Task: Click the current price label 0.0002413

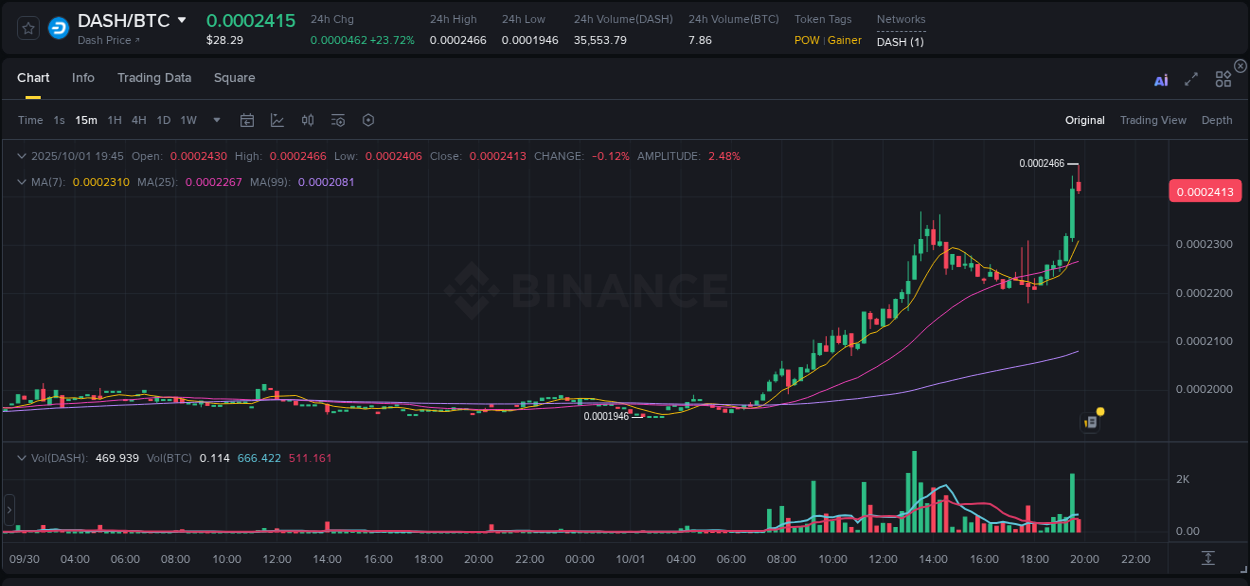Action: pos(1204,191)
